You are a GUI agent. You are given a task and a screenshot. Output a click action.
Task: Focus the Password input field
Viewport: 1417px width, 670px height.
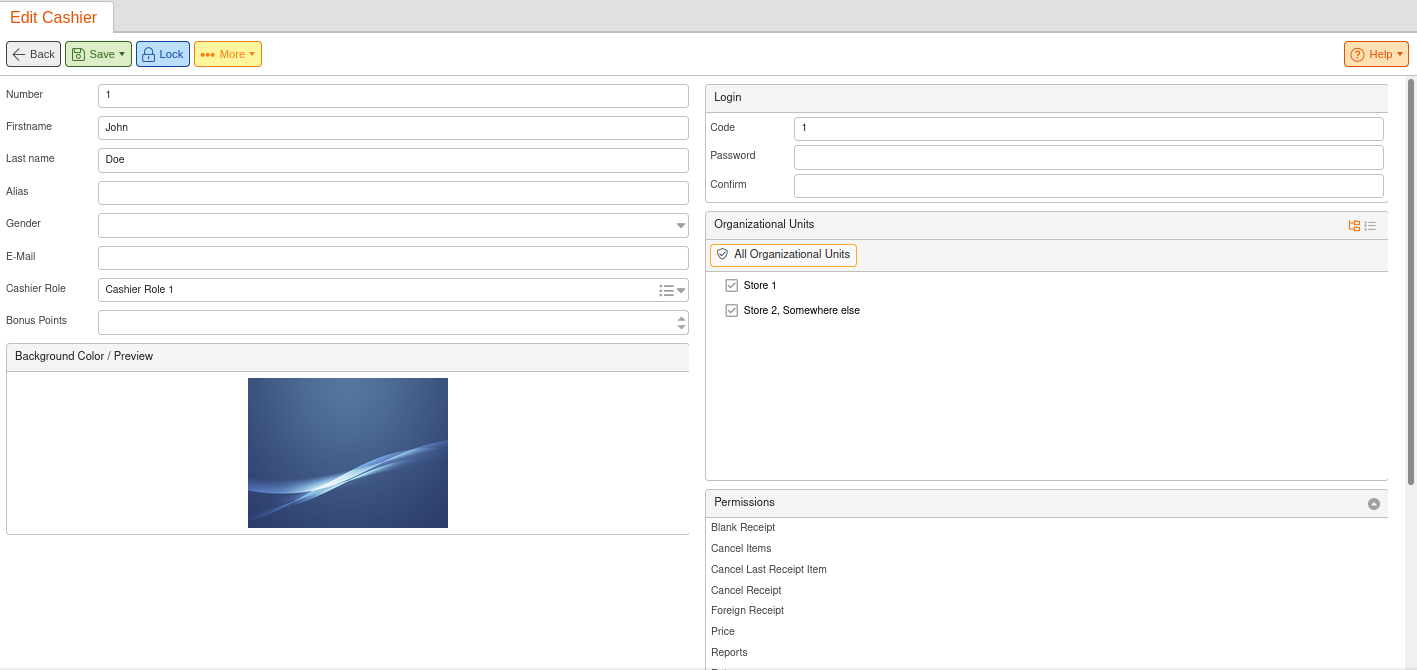[x=1088, y=157]
